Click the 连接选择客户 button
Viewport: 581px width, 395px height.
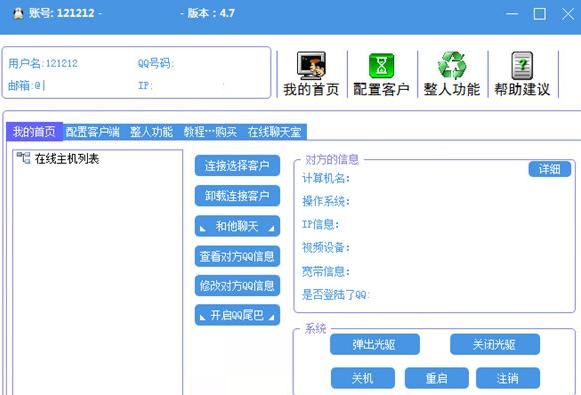pos(237,165)
